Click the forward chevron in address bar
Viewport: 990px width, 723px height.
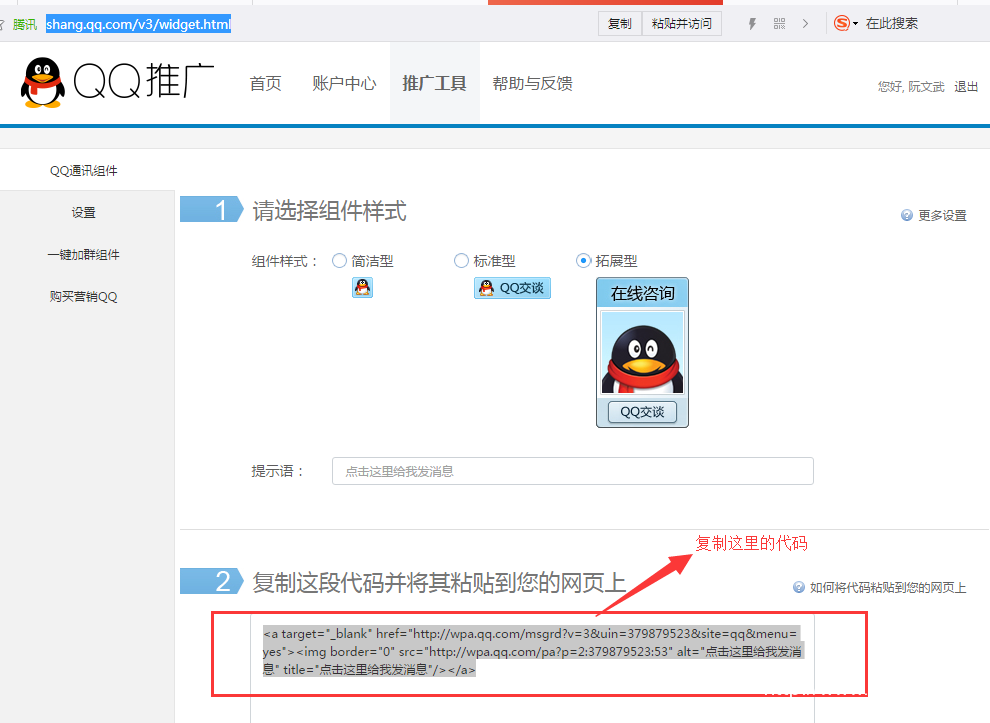[x=805, y=24]
